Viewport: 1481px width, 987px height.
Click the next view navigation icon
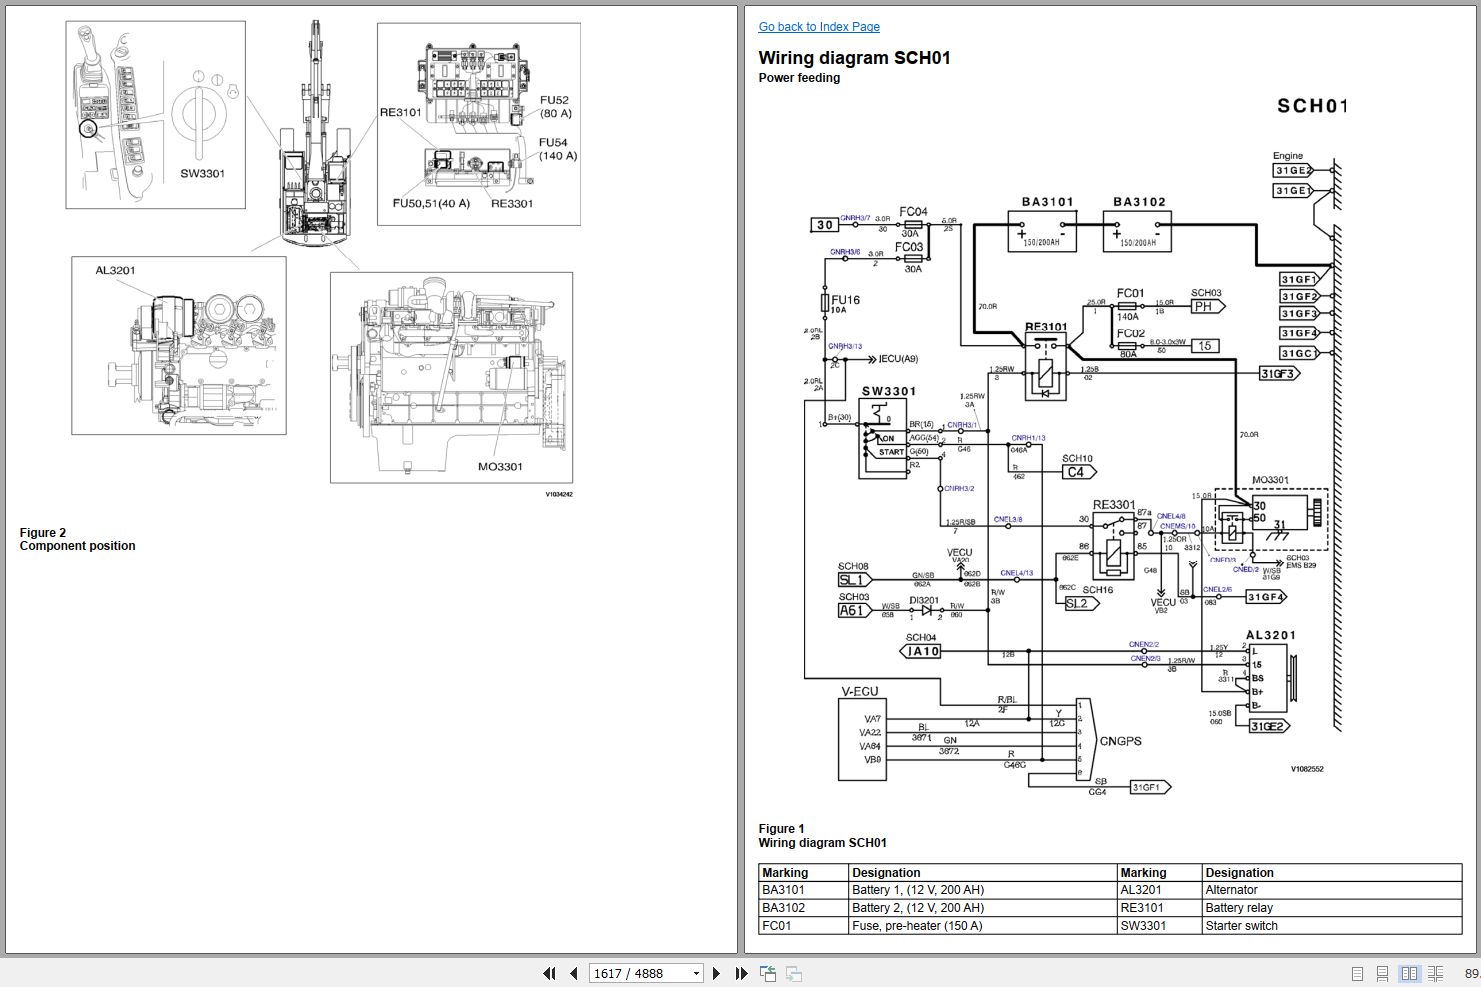[x=794, y=973]
